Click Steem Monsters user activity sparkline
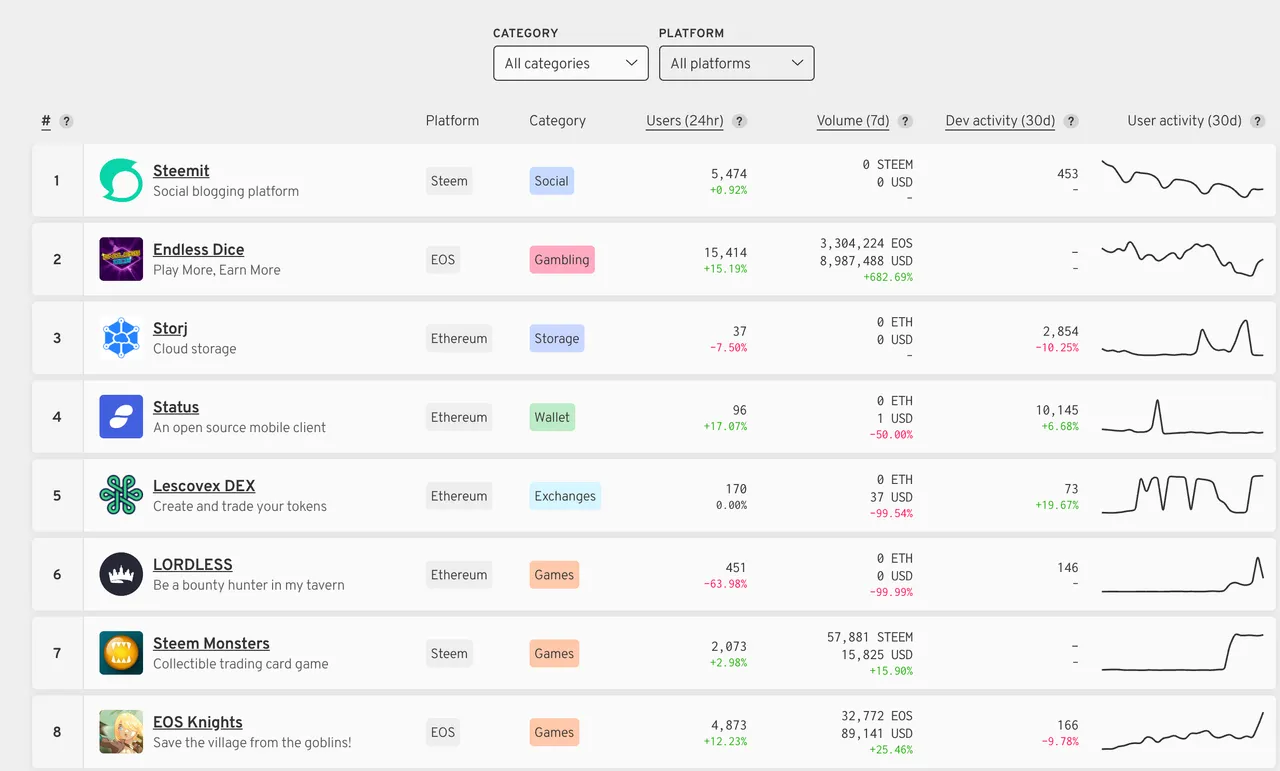This screenshot has height=771, width=1280. (1183, 652)
